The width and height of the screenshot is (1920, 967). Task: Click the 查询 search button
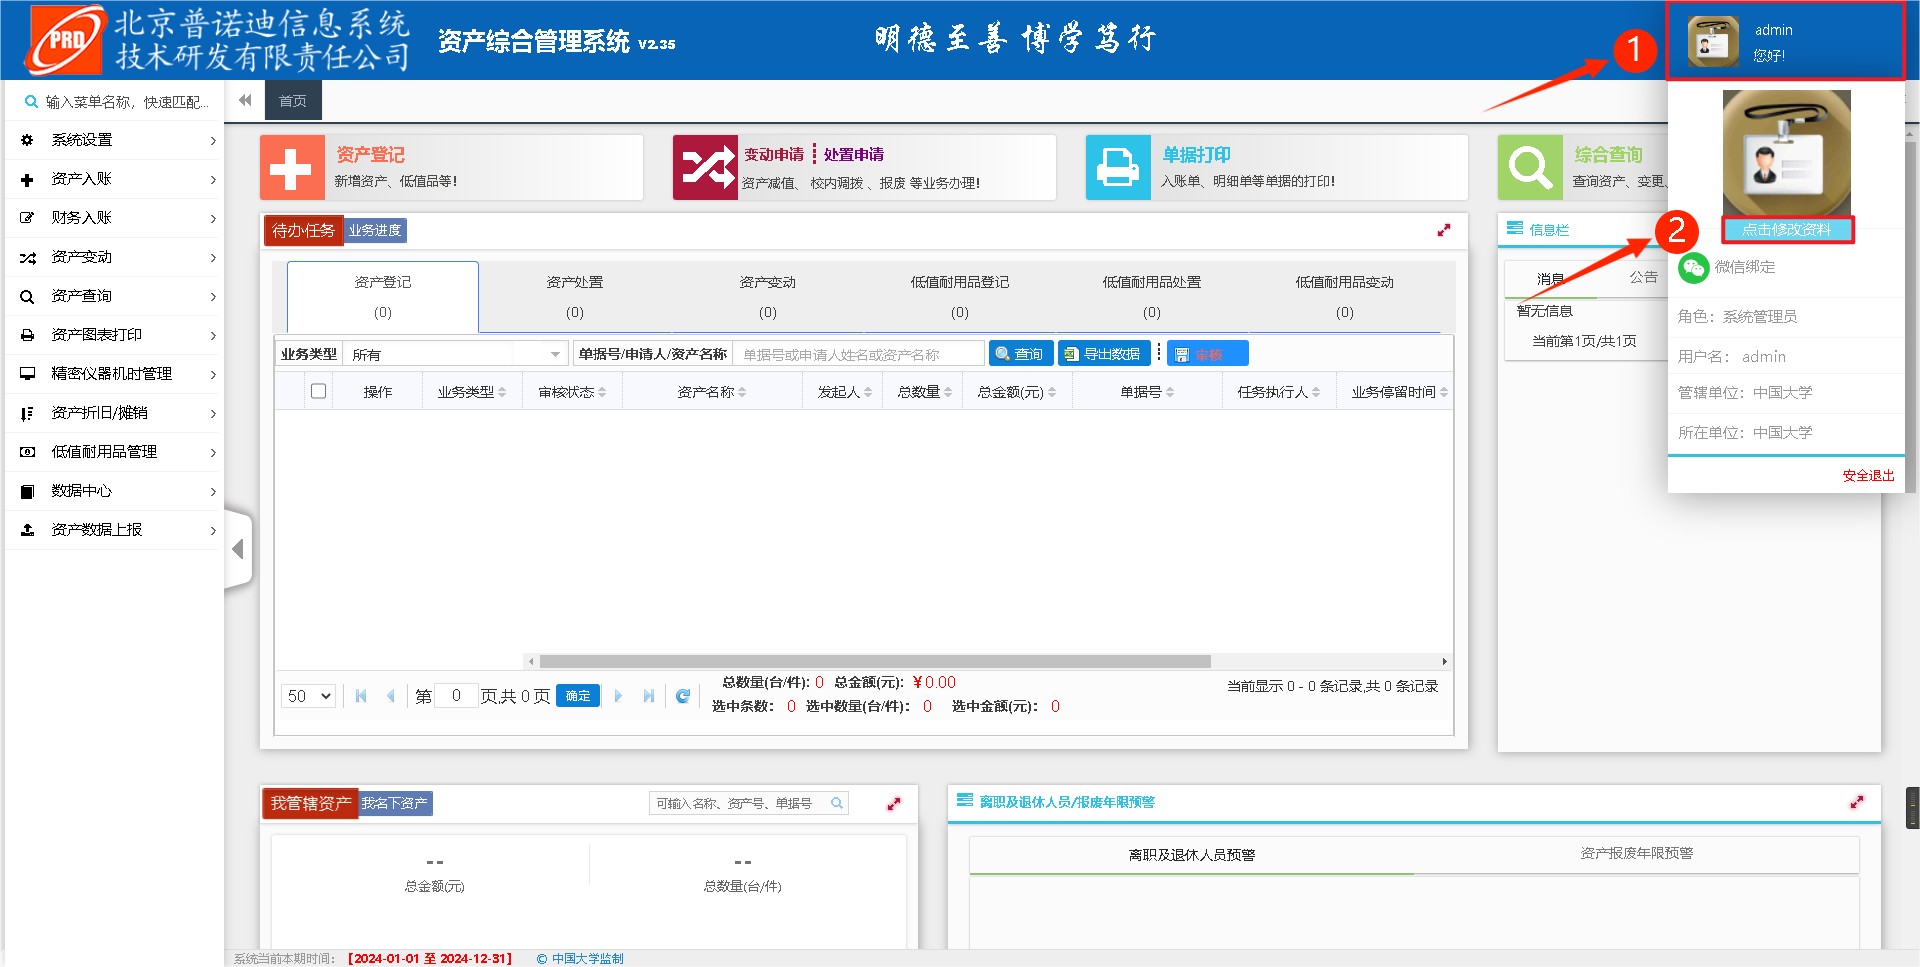[1020, 354]
